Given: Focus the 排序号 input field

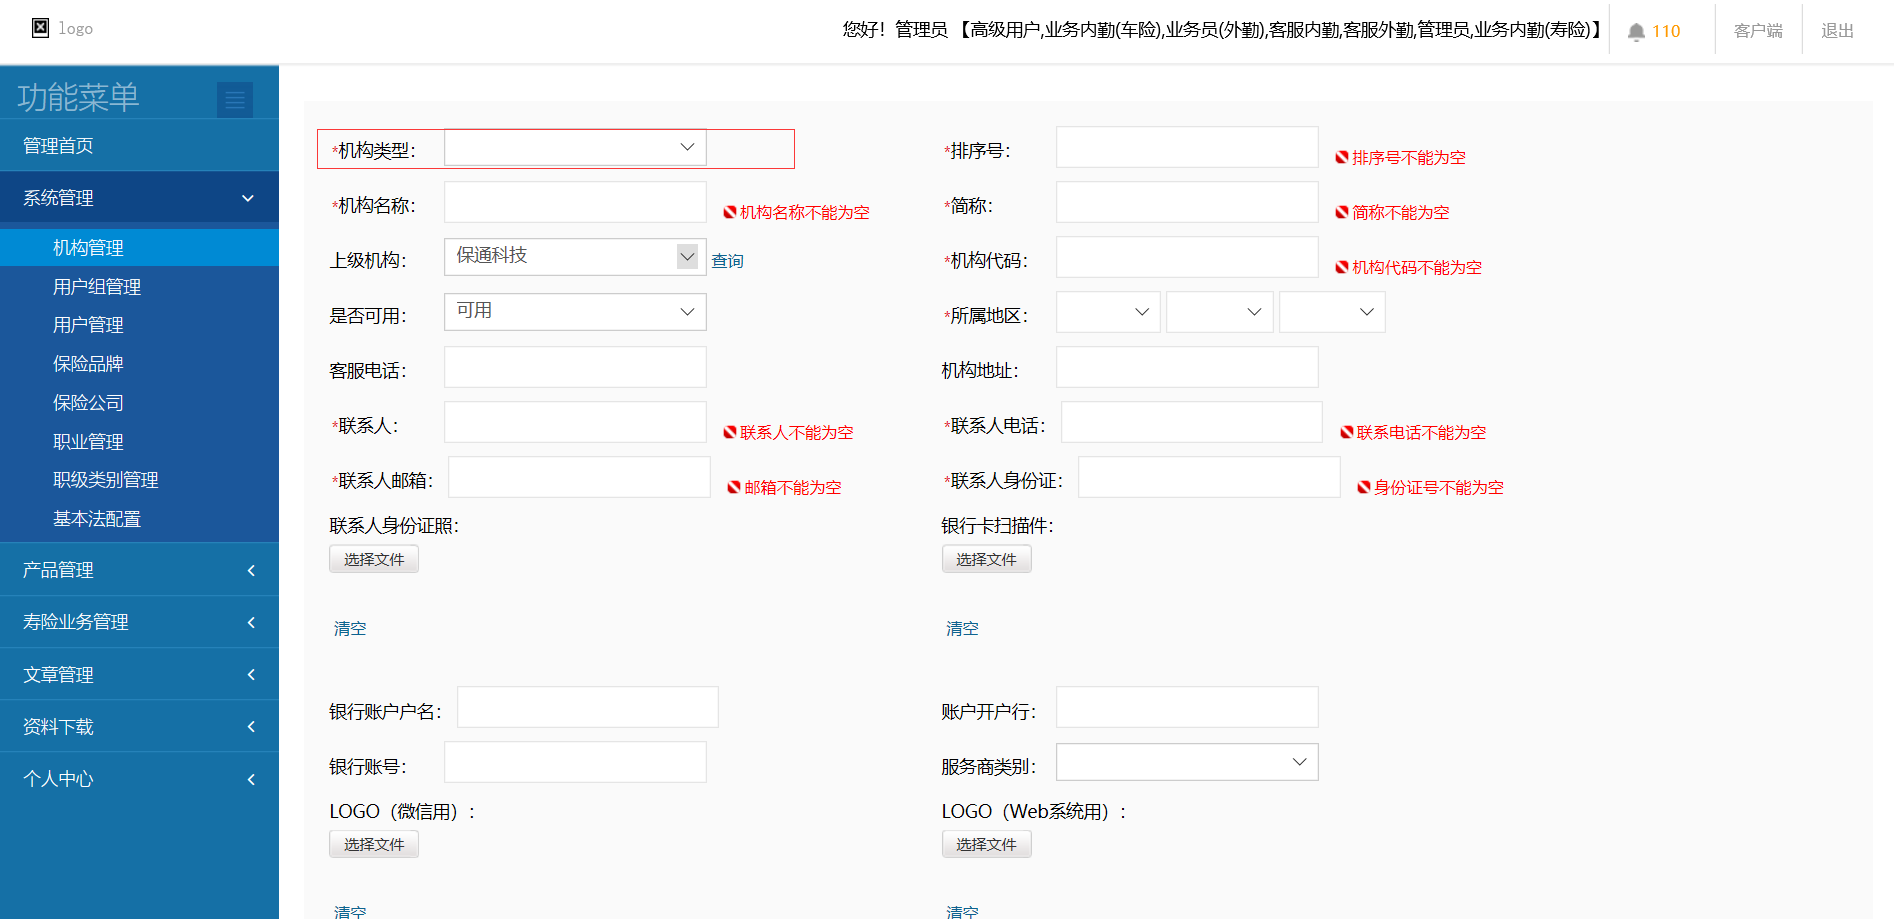Looking at the screenshot, I should click(x=1187, y=147).
